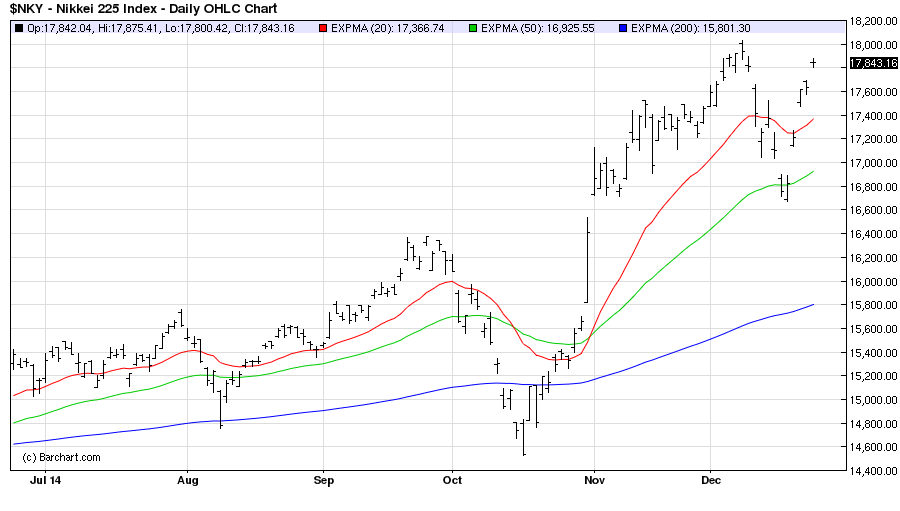The image size is (900, 511).
Task: Click the 15,200.00 price axis label
Action: click(x=873, y=376)
